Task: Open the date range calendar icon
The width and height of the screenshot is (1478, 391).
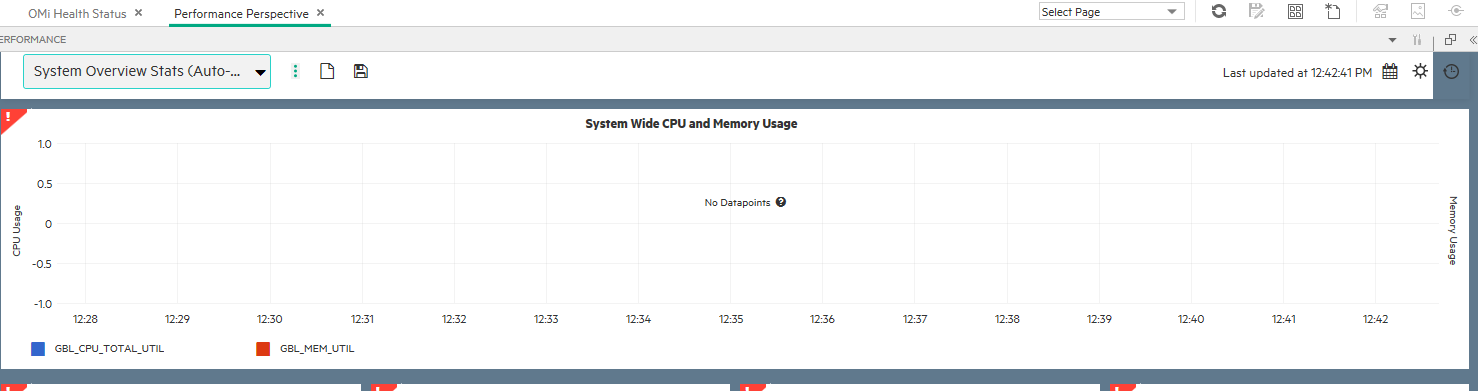Action: 1389,71
